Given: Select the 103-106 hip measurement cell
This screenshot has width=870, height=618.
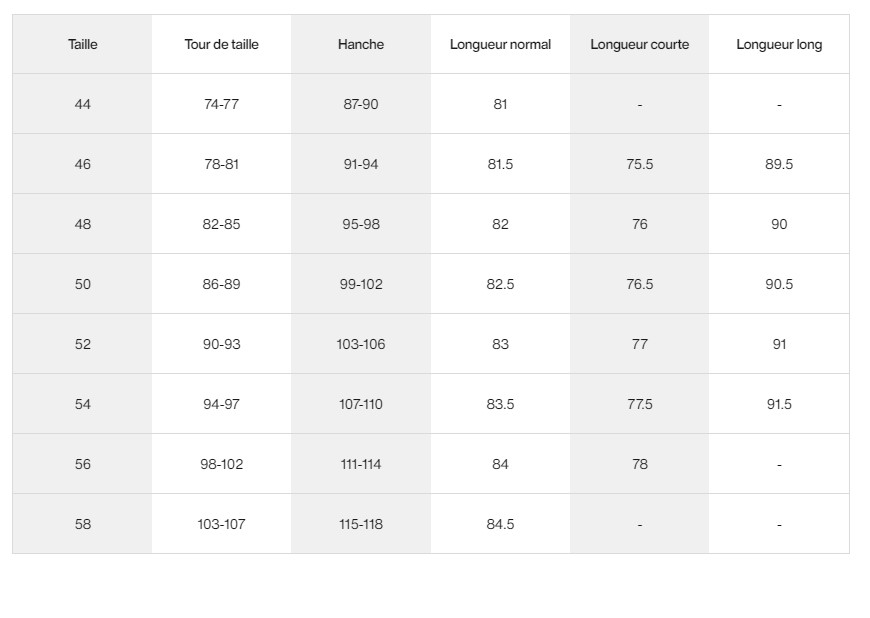Looking at the screenshot, I should pos(361,343).
